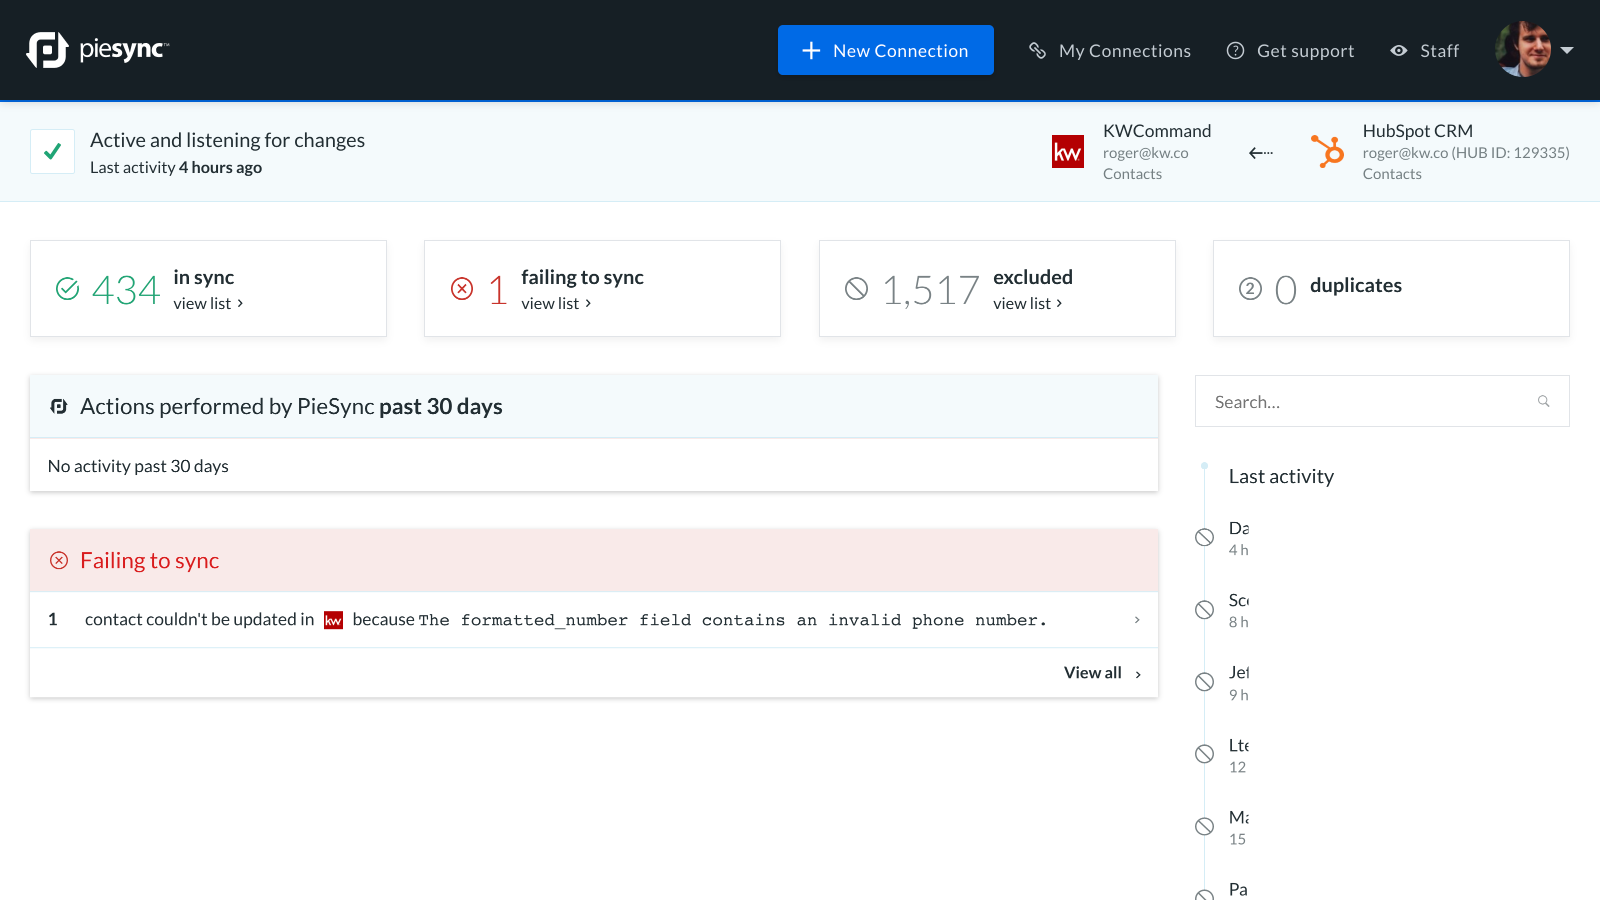The height and width of the screenshot is (900, 1600).
Task: Click the duplicates circled-2 icon
Action: (1250, 289)
